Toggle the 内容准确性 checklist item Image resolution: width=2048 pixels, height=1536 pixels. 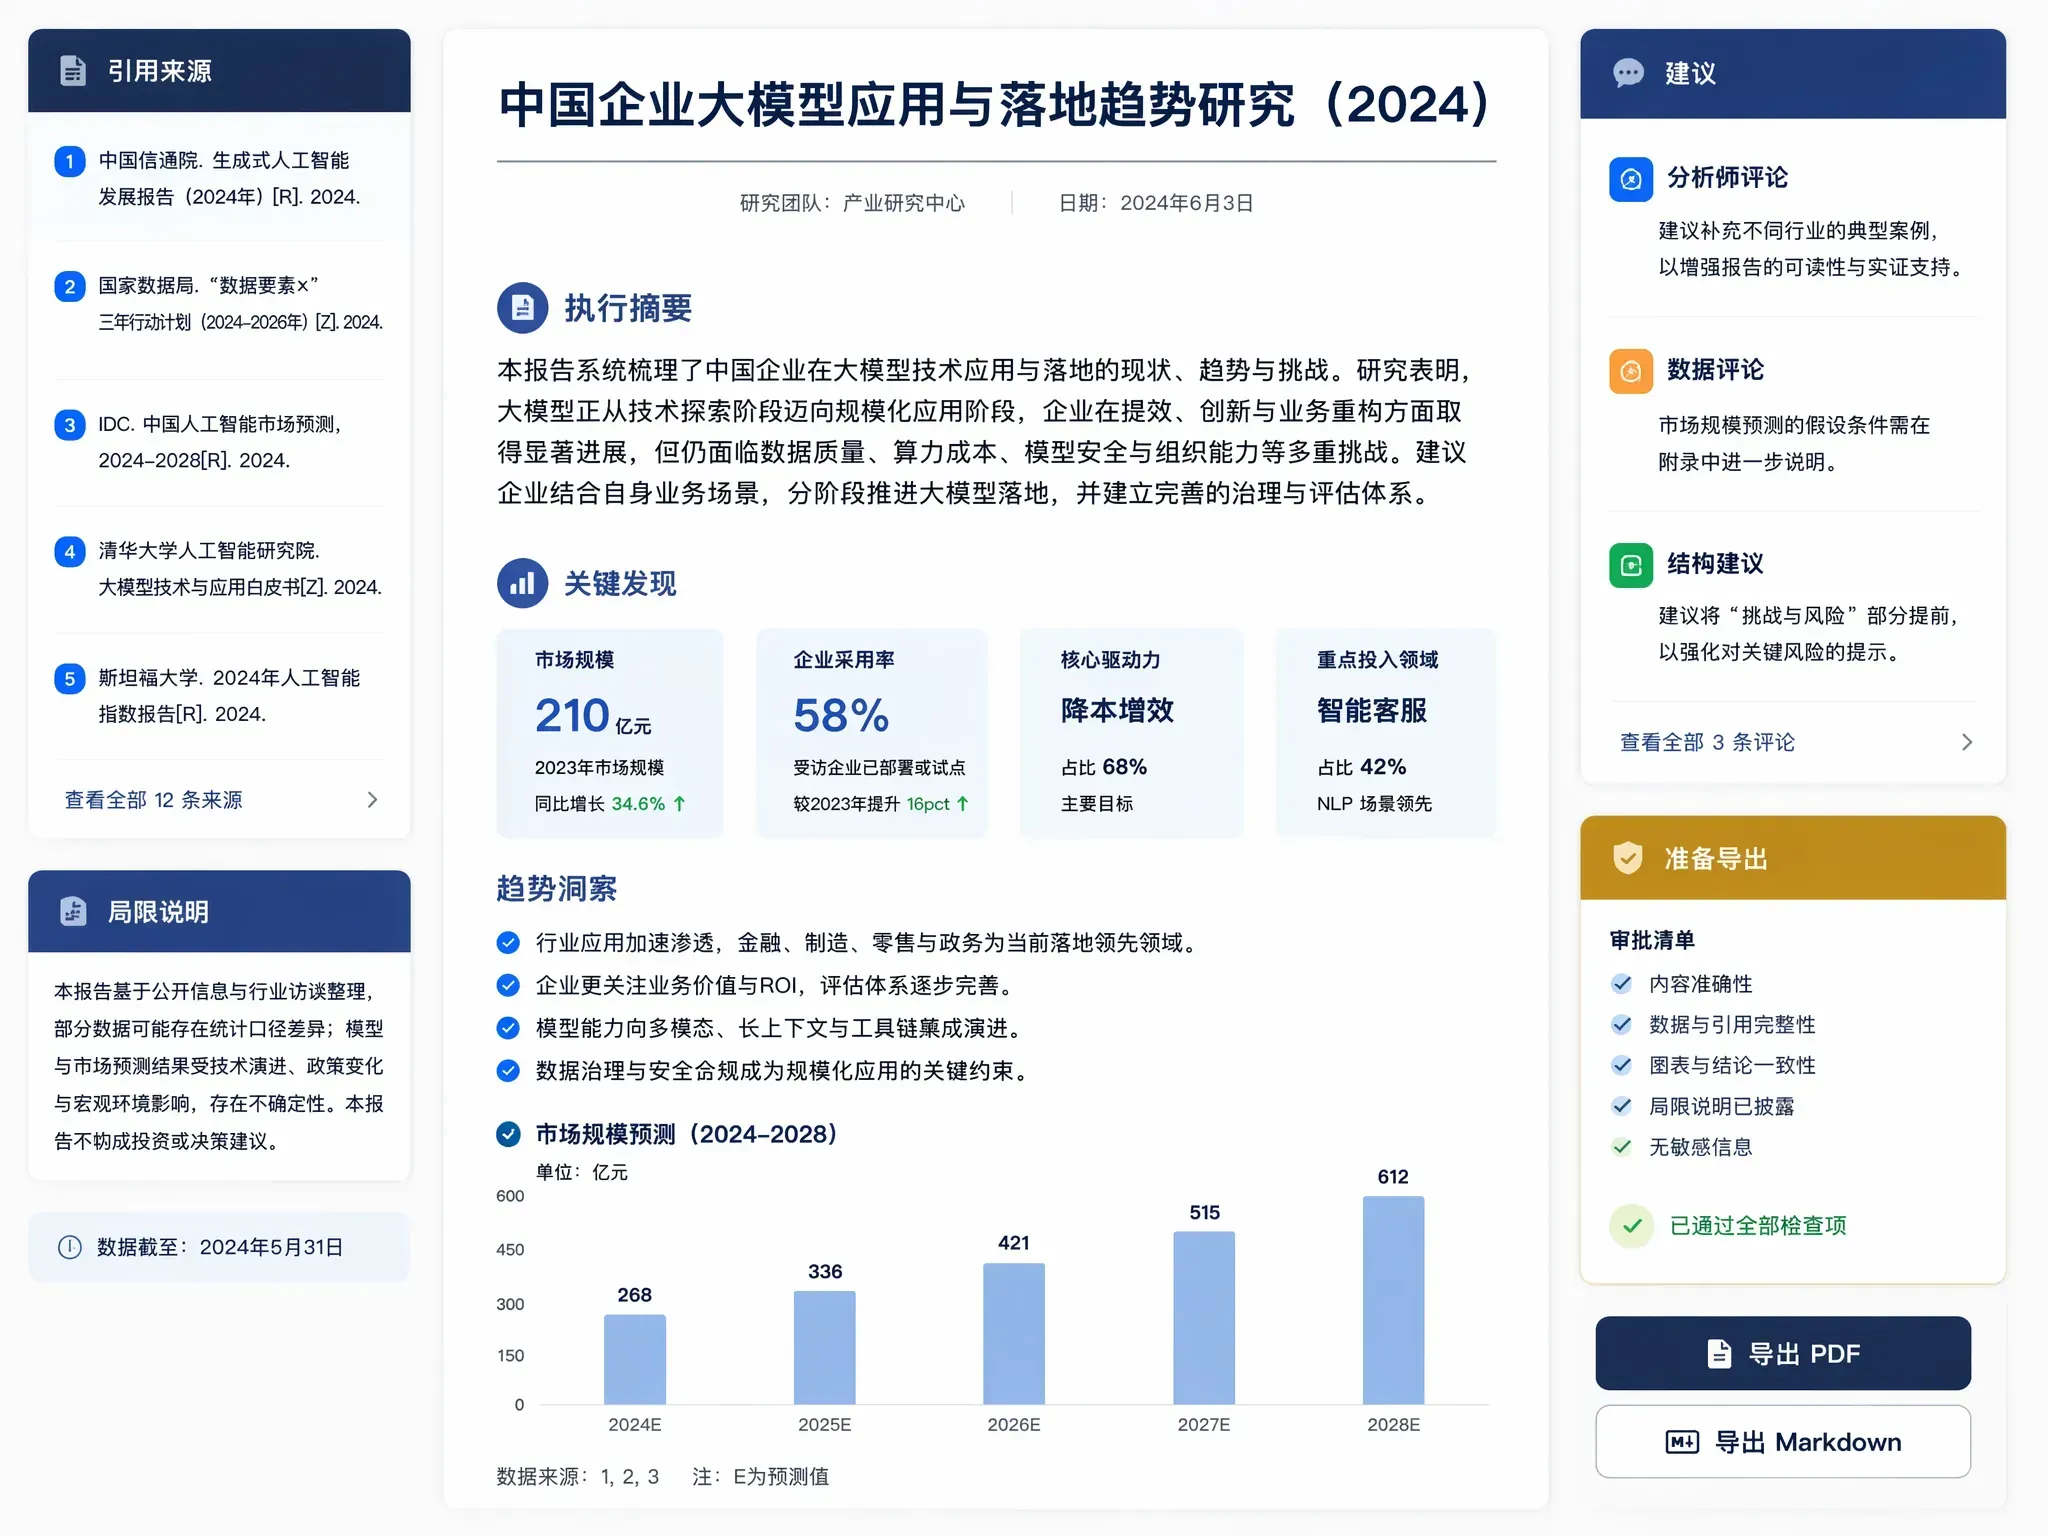(1621, 984)
